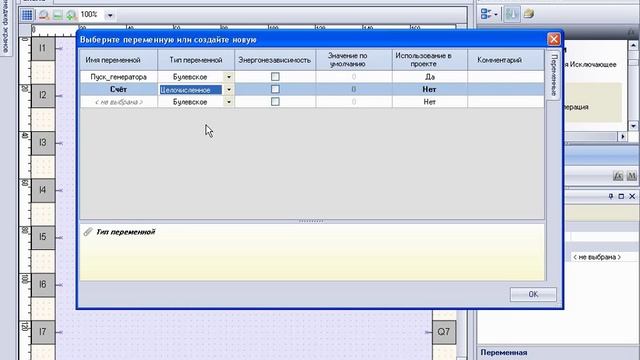This screenshot has width=640, height=360.
Task: Sort by Тип переменной column header
Action: (196, 60)
